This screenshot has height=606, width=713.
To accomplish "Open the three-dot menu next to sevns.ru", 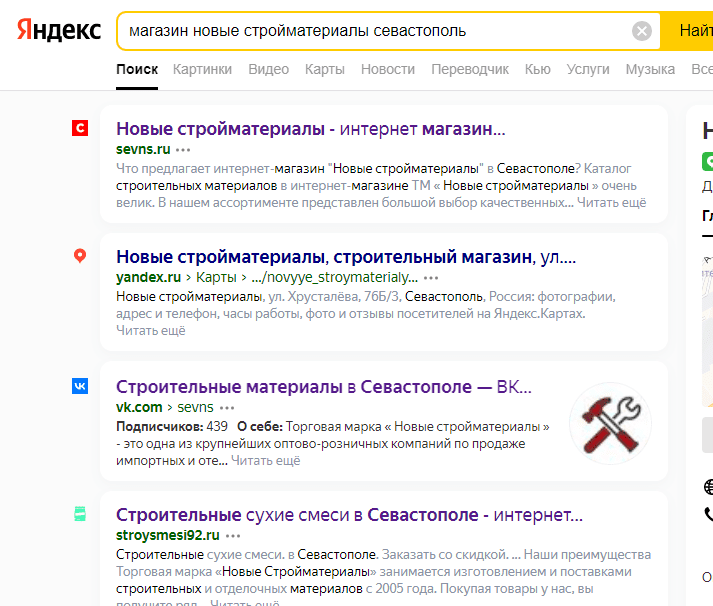I will coord(183,149).
